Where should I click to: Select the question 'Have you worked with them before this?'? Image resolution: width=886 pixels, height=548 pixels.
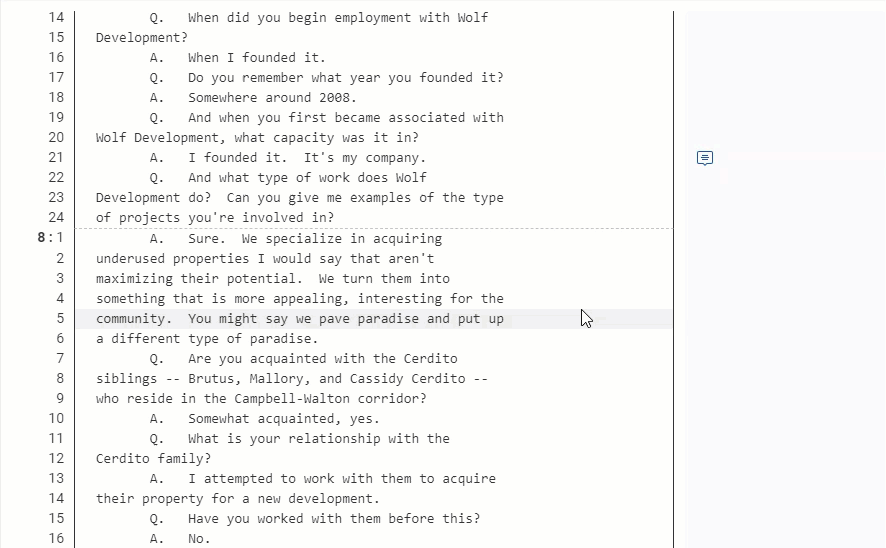[333, 519]
